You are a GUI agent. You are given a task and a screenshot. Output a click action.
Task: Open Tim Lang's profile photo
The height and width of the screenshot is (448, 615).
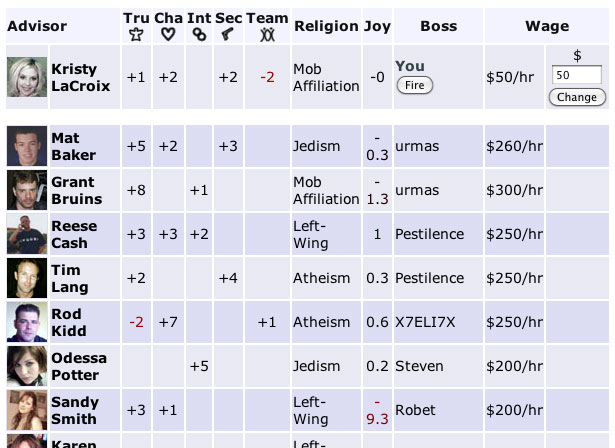[x=26, y=278]
